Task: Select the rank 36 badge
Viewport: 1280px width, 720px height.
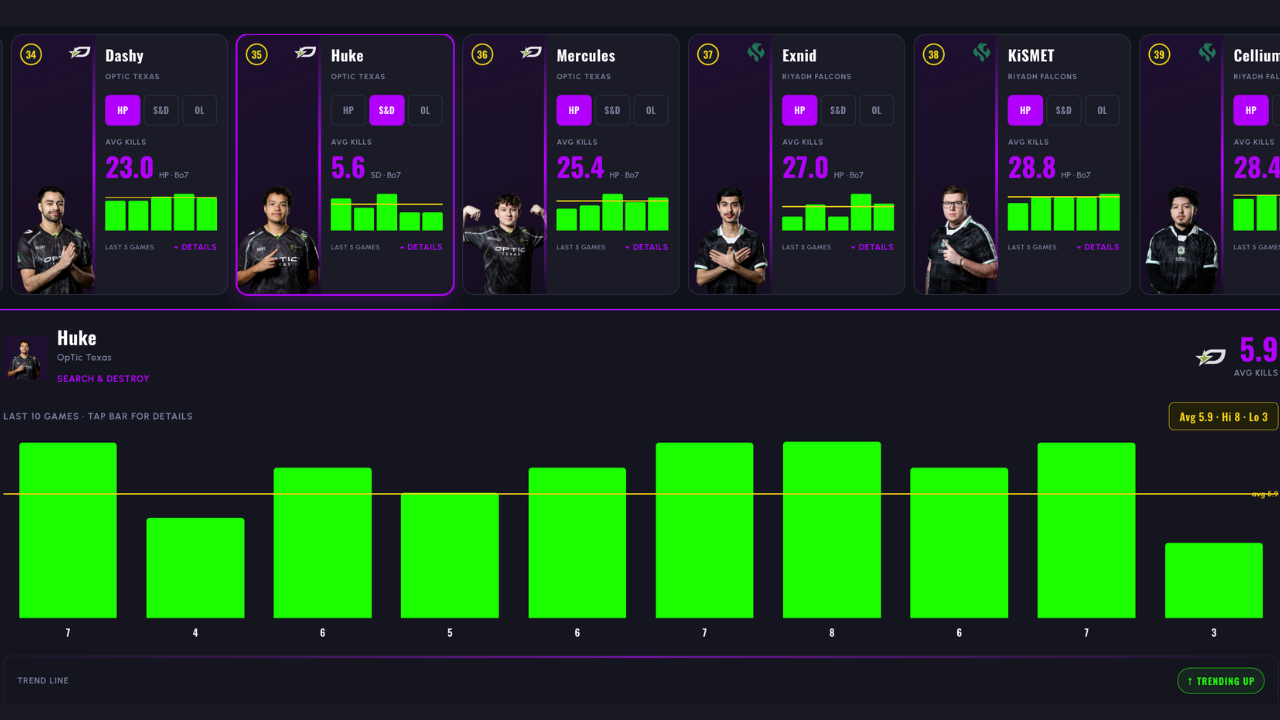Action: coord(482,55)
